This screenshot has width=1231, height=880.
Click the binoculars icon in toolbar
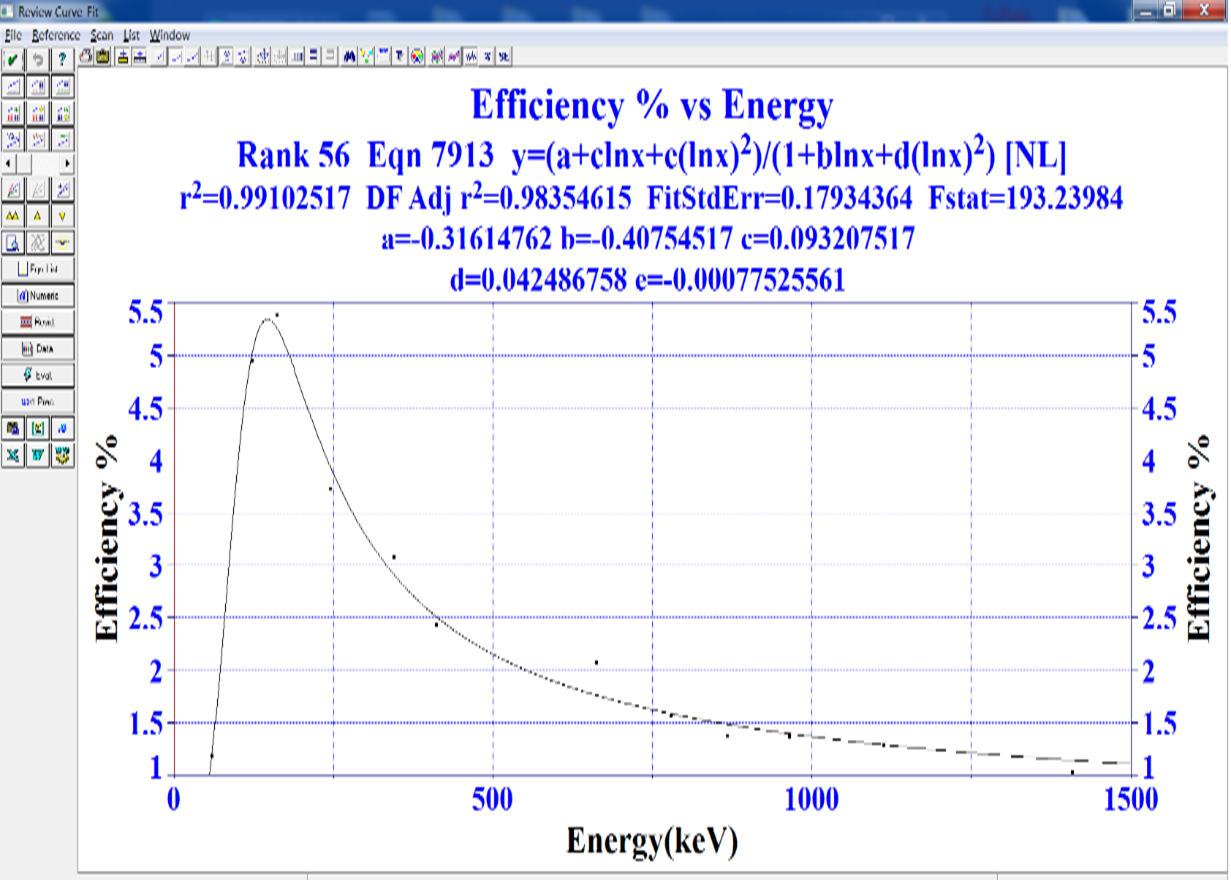click(x=349, y=56)
